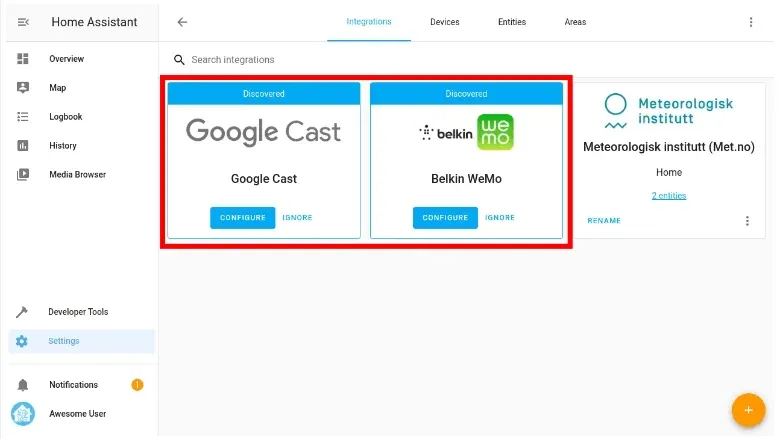Click the Home Assistant title

click(94, 22)
